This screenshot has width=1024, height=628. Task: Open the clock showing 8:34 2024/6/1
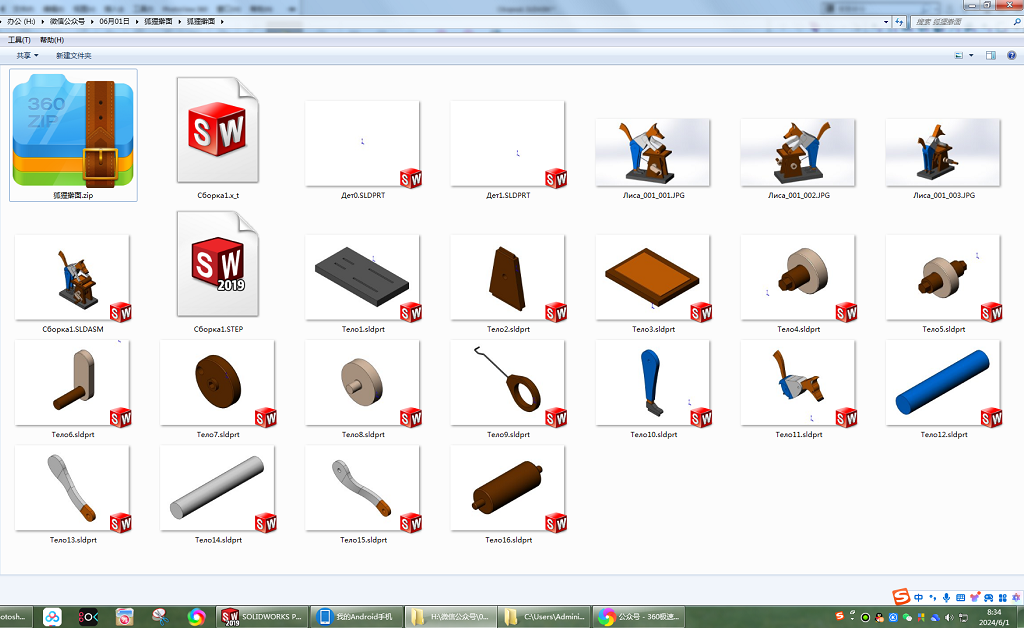click(994, 617)
